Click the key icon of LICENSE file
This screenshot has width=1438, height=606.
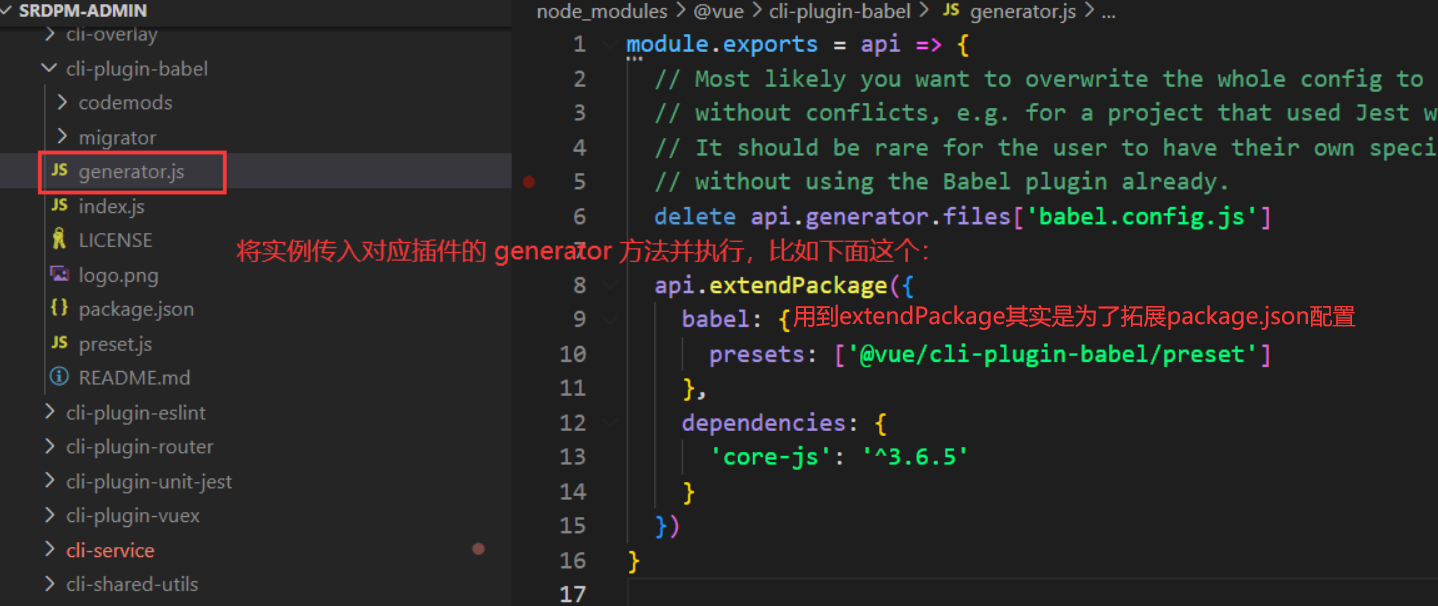[59, 240]
